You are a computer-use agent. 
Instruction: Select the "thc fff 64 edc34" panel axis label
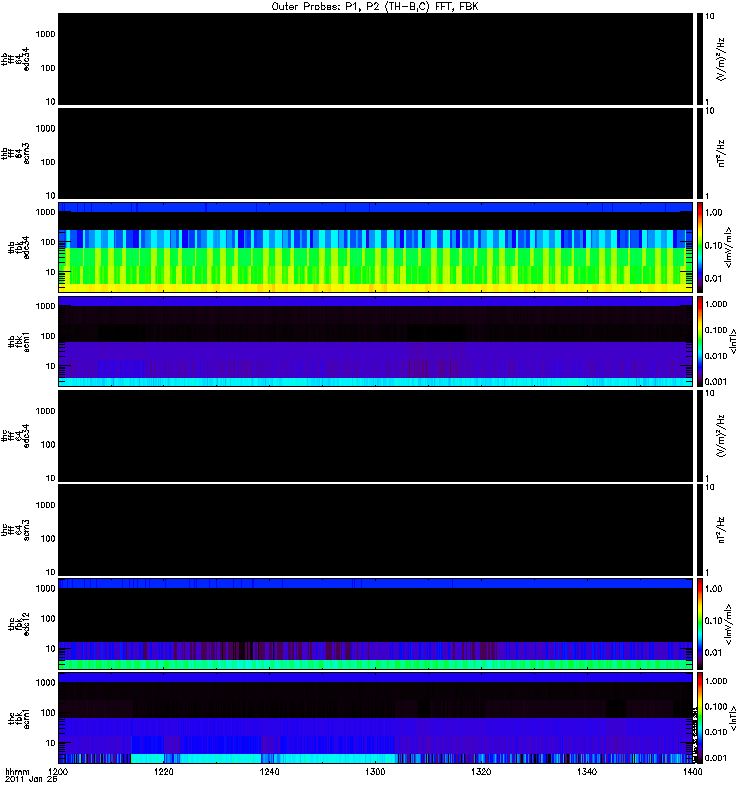tap(16, 436)
